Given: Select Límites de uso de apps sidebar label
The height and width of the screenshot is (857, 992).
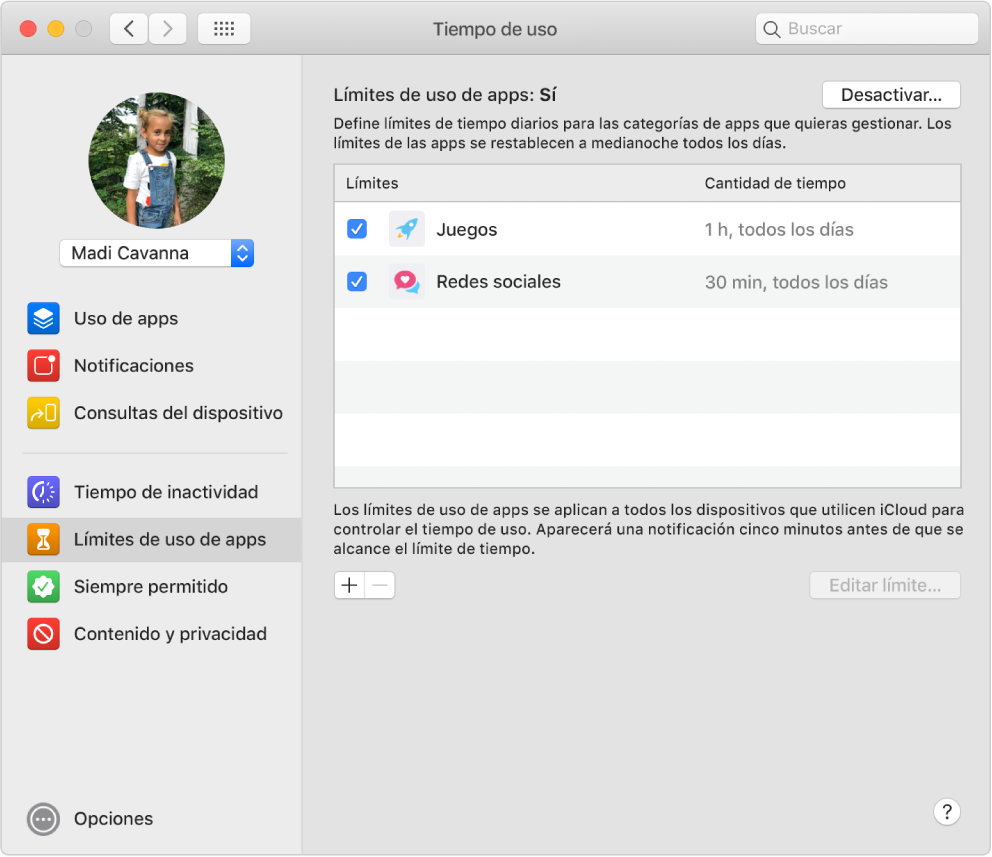Looking at the screenshot, I should (x=170, y=539).
